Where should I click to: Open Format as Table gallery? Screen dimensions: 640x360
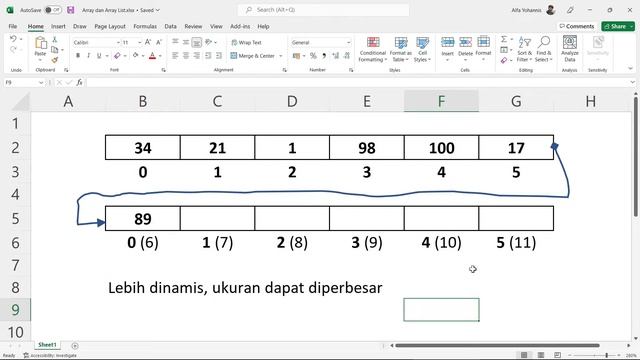point(400,49)
